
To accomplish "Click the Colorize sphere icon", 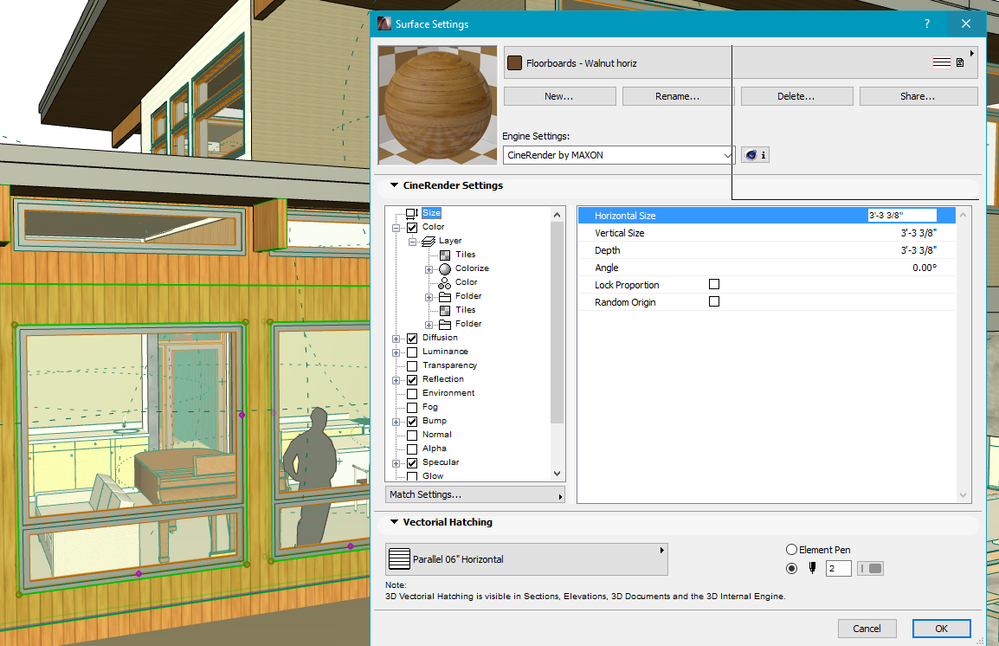I will click(x=445, y=269).
